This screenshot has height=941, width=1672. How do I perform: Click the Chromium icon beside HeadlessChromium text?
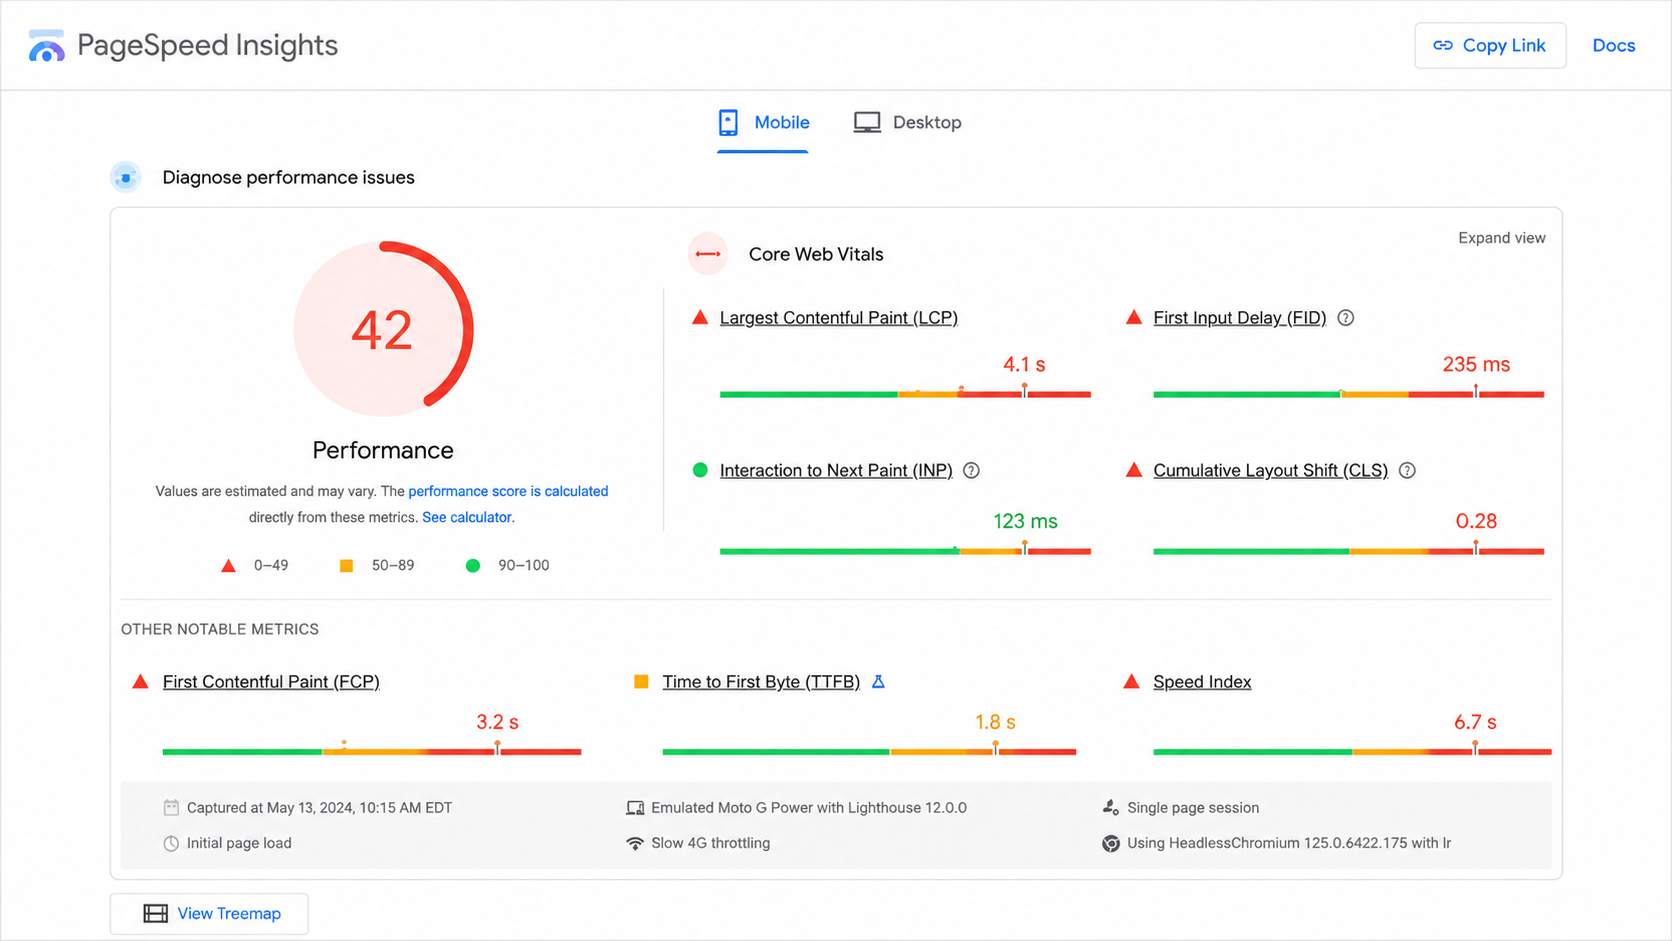click(1111, 843)
